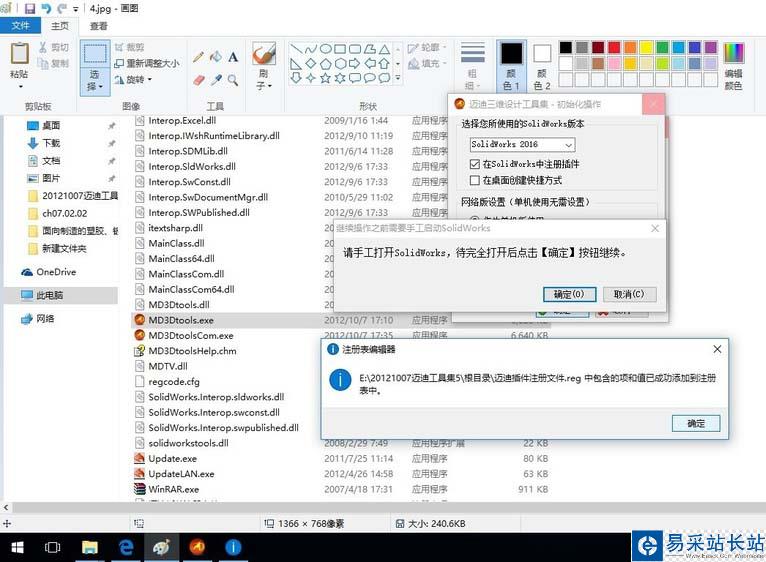Close the 注册表编辑器 dialog with X

717,349
